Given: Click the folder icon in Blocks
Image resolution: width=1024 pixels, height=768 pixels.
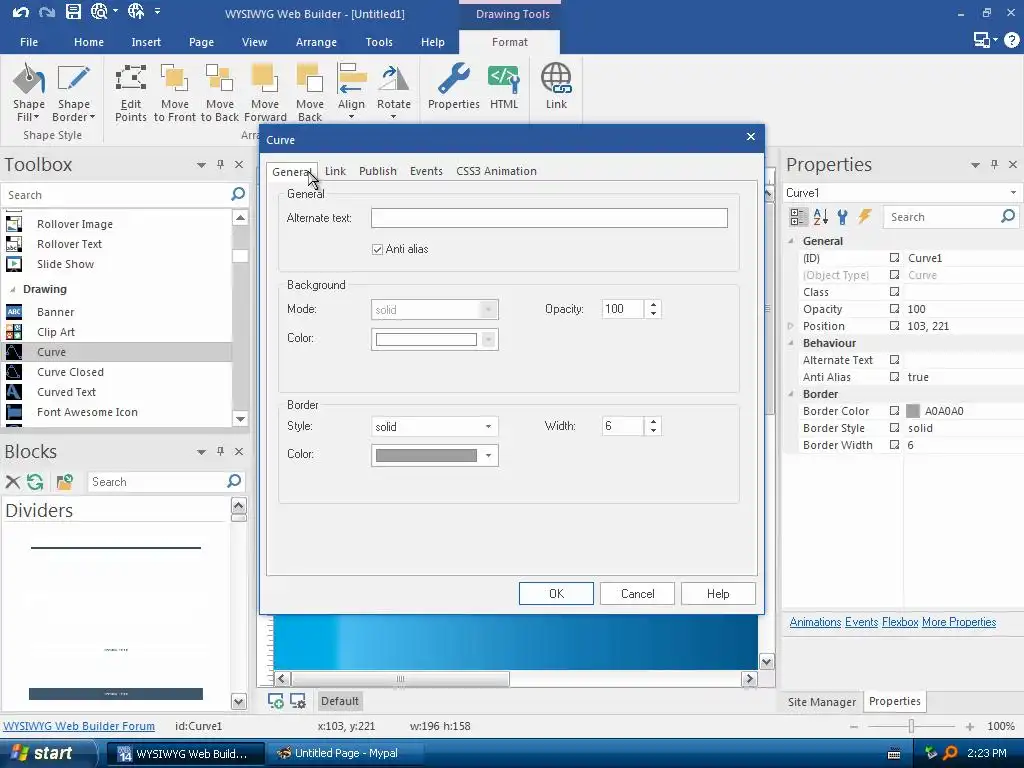Looking at the screenshot, I should [x=64, y=482].
